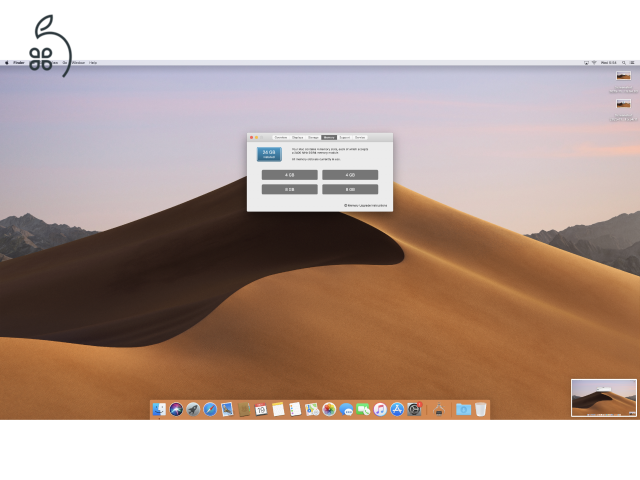Click the blue 24 GB installed memory icon
The height and width of the screenshot is (480, 640).
(269, 154)
